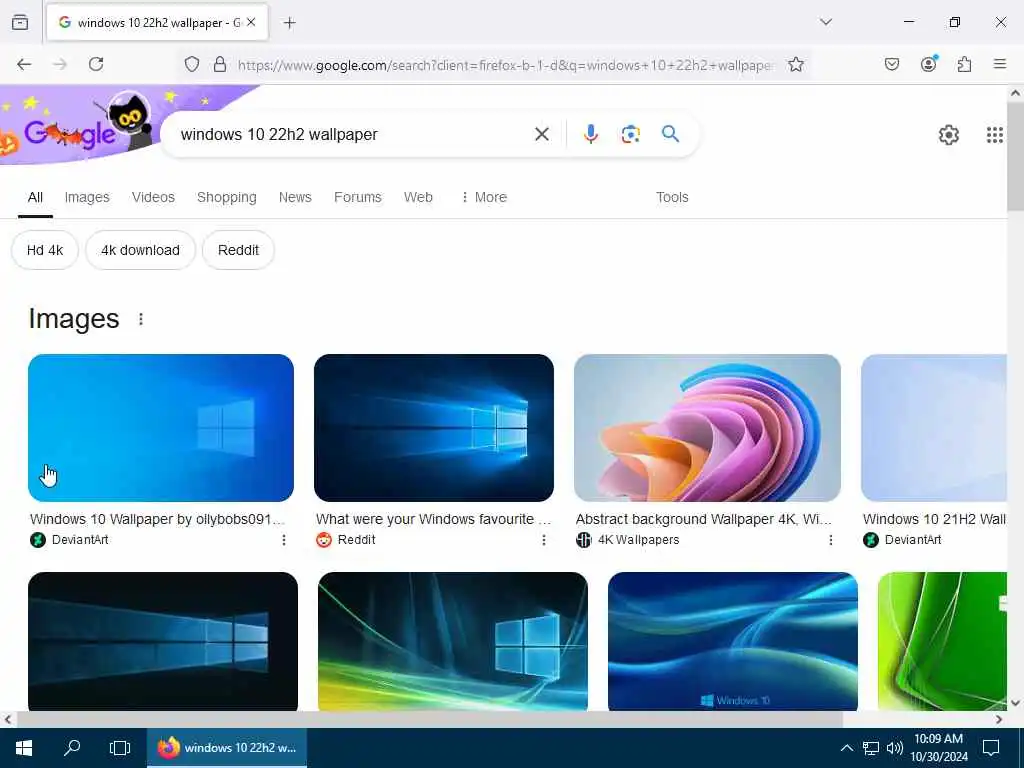Image resolution: width=1024 pixels, height=768 pixels.
Task: Save page to Pocket
Action: pyautogui.click(x=892, y=64)
